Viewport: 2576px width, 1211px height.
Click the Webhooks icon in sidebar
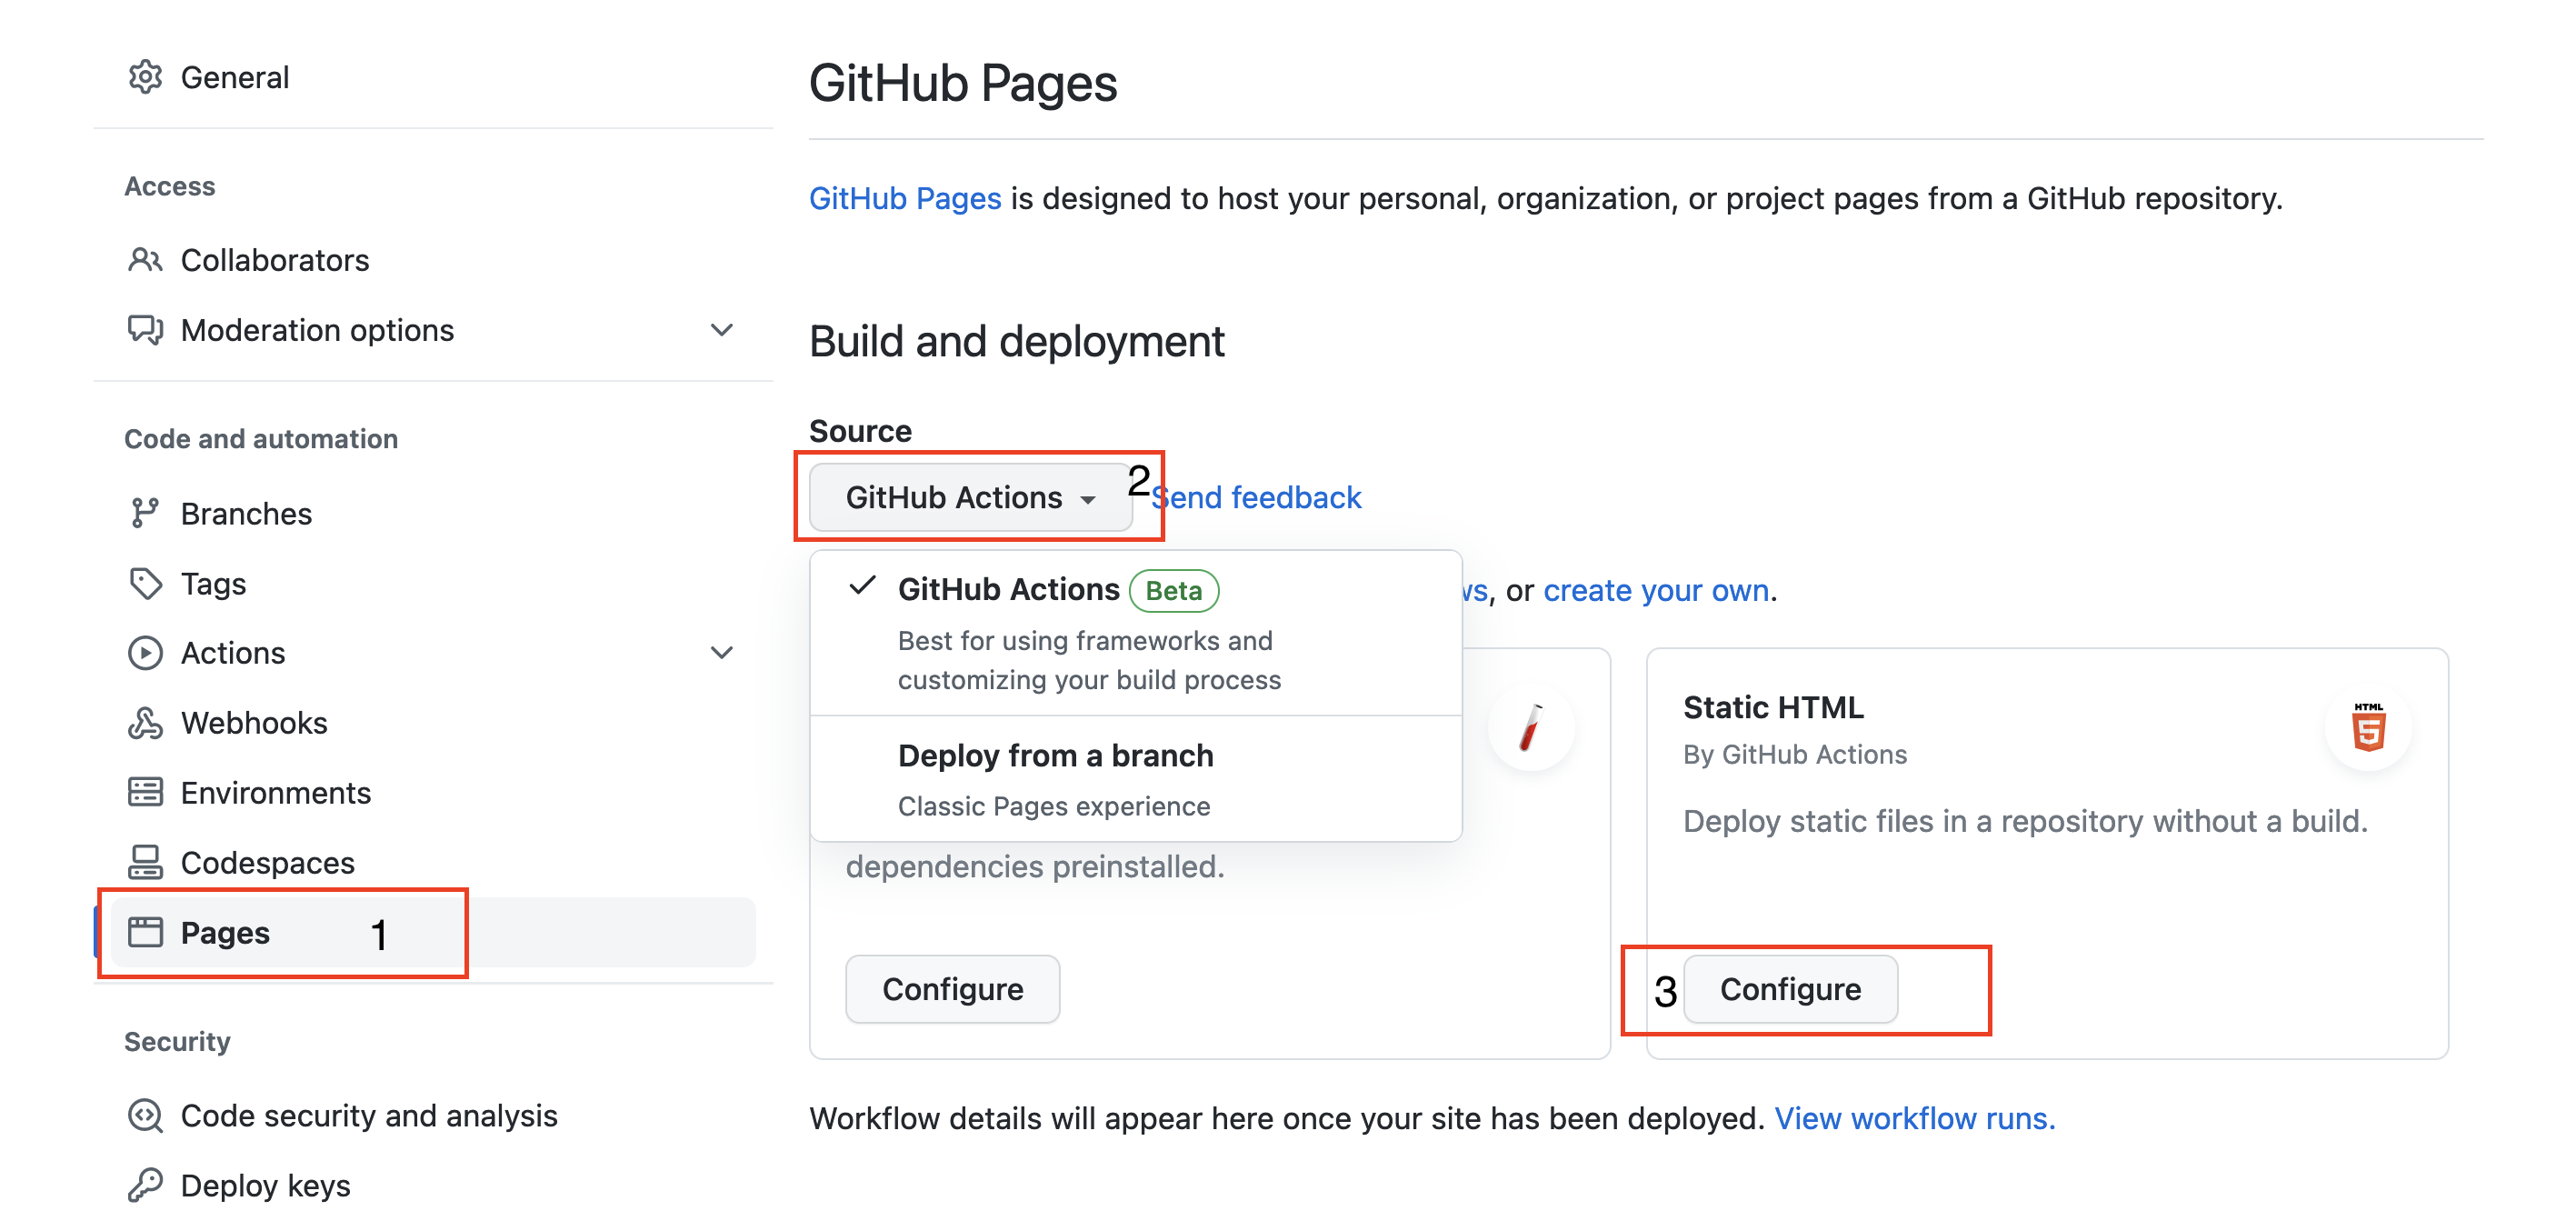pyautogui.click(x=145, y=723)
